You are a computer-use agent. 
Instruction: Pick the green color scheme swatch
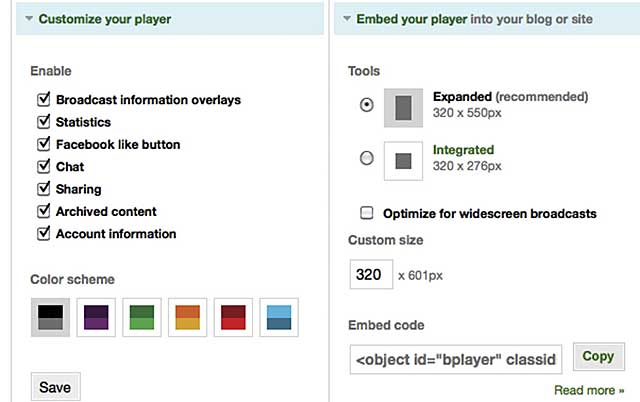click(142, 317)
